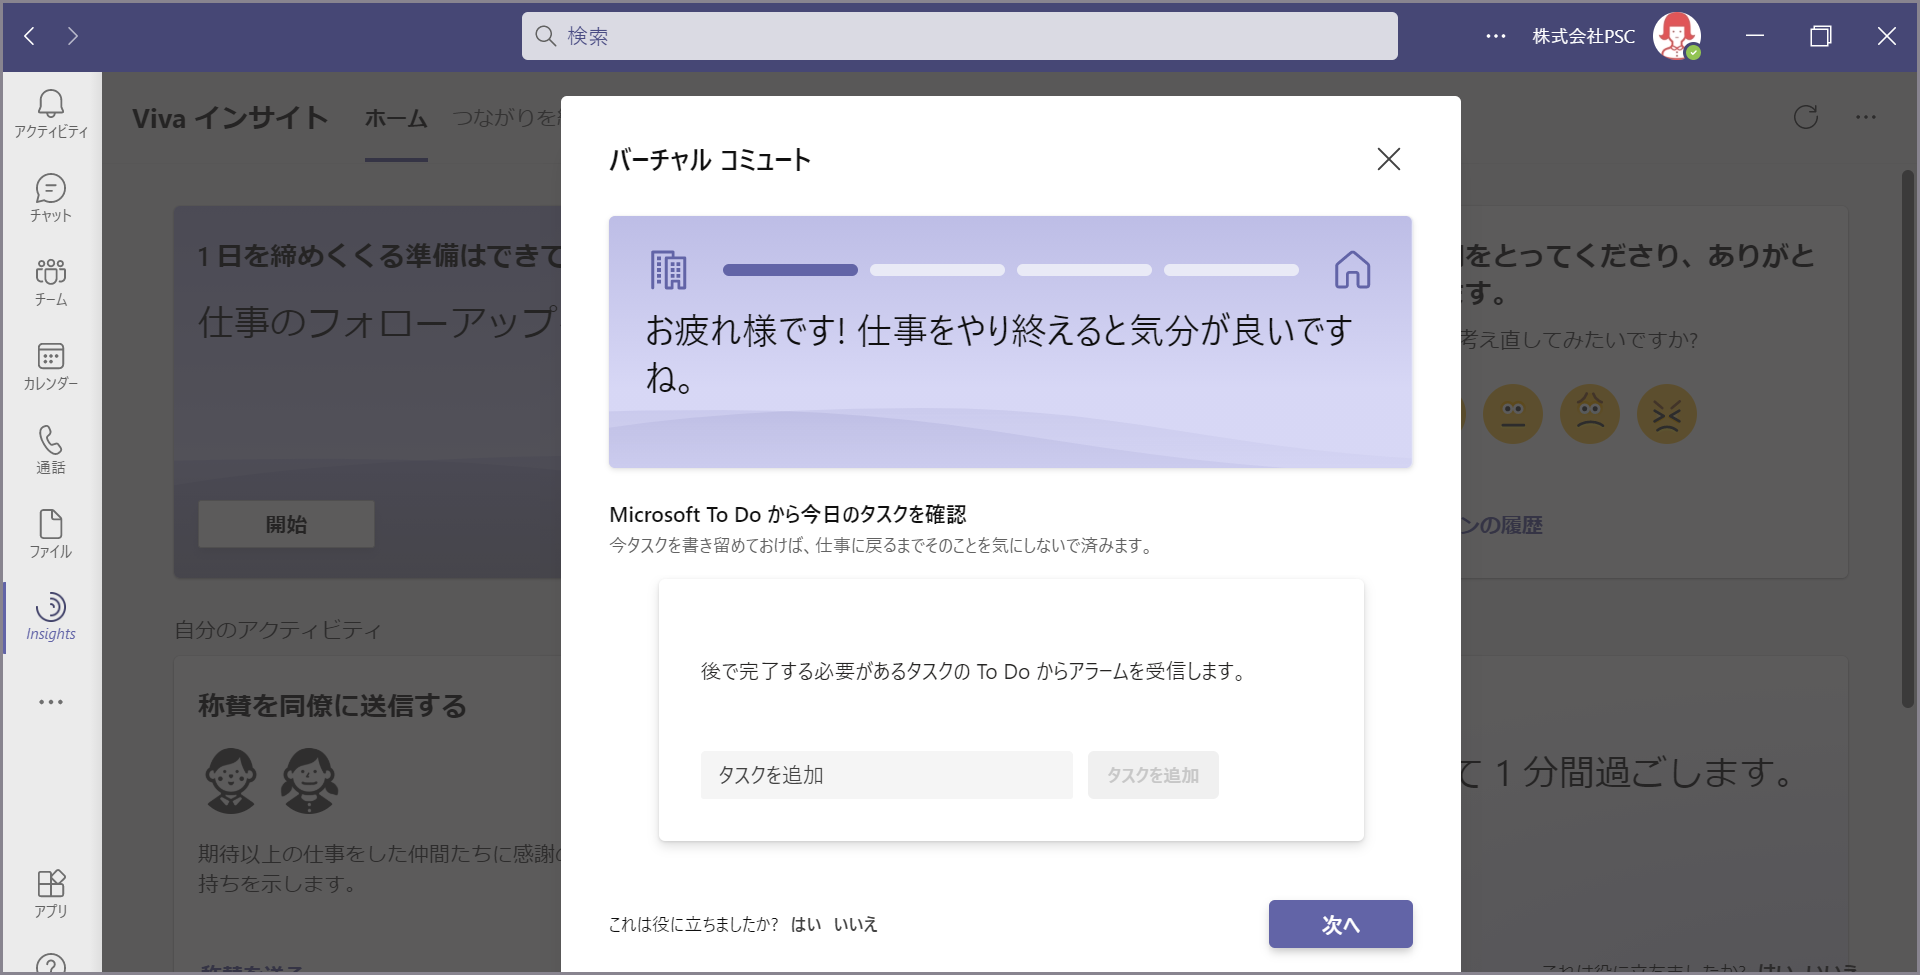The width and height of the screenshot is (1920, 975).
Task: Click the disabled タスクを追加 button
Action: 1153,775
